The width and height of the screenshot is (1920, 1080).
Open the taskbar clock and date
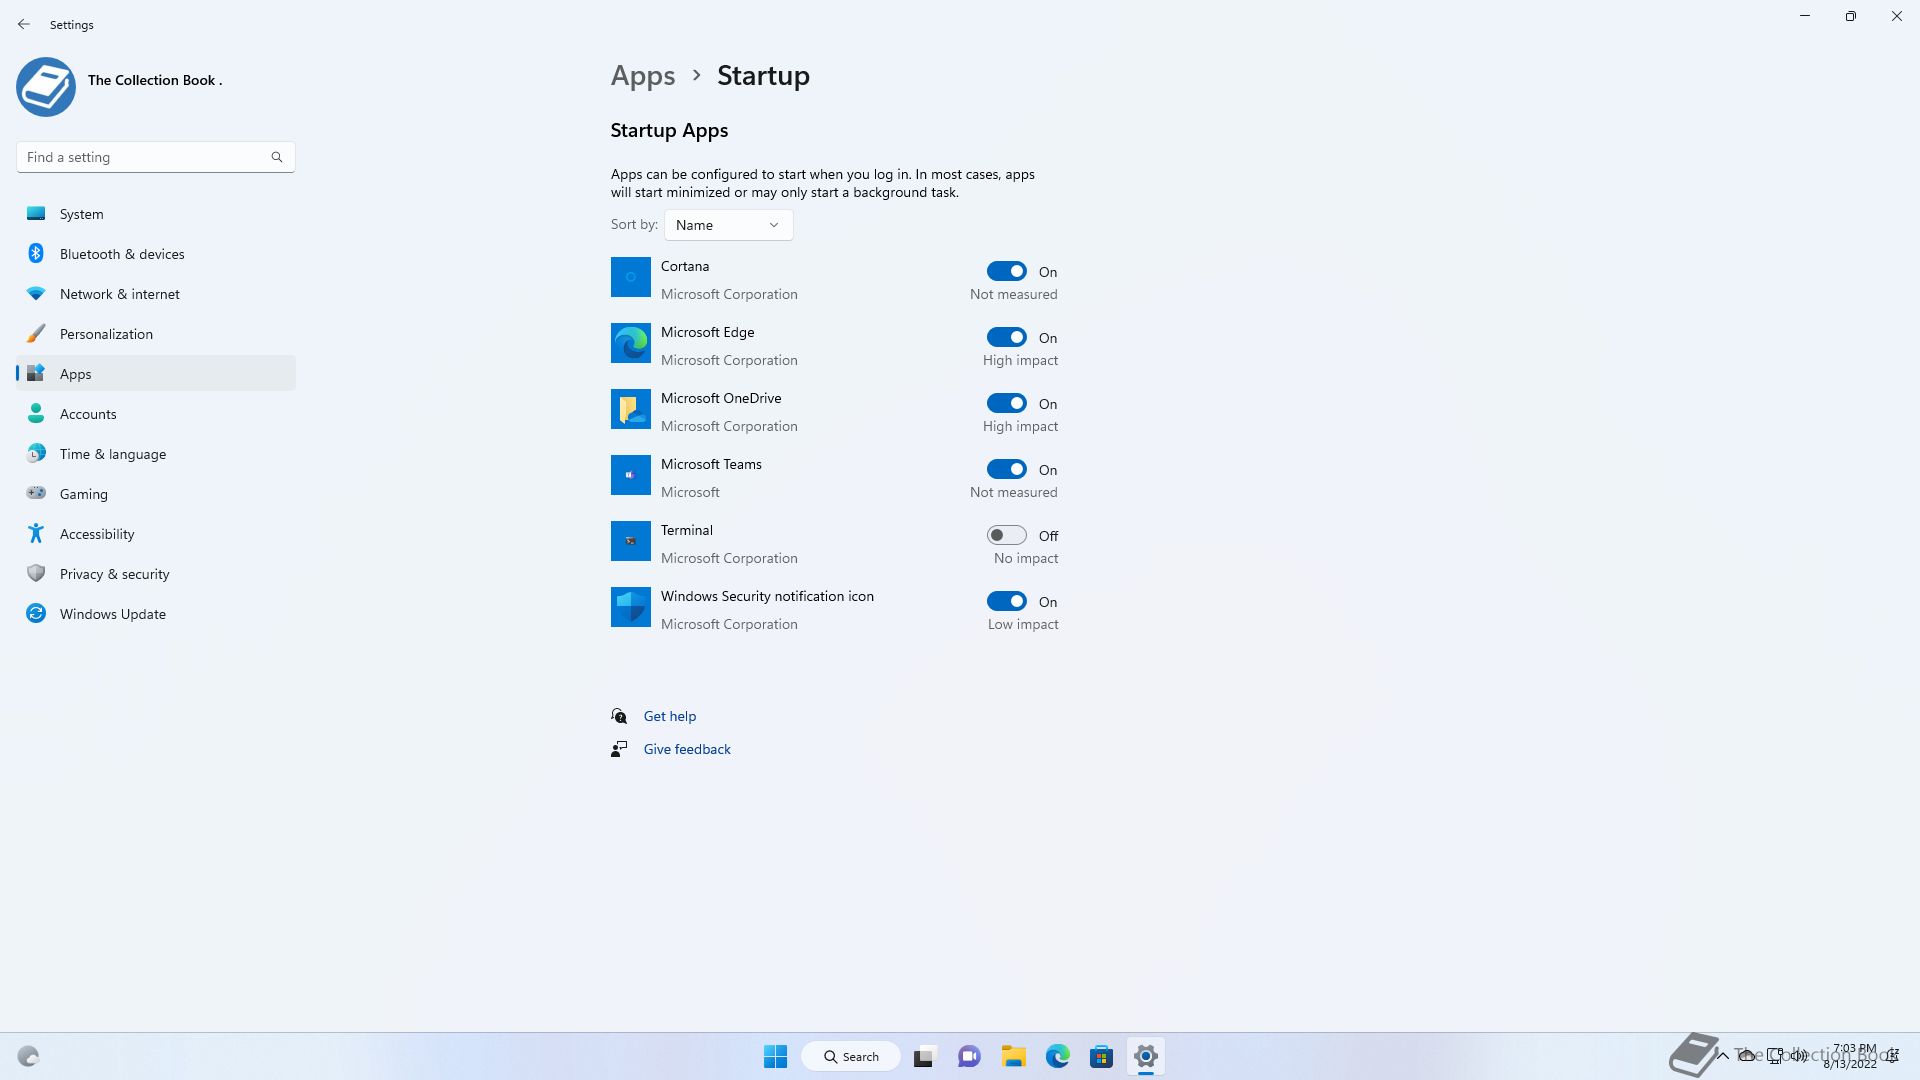[x=1851, y=1056]
